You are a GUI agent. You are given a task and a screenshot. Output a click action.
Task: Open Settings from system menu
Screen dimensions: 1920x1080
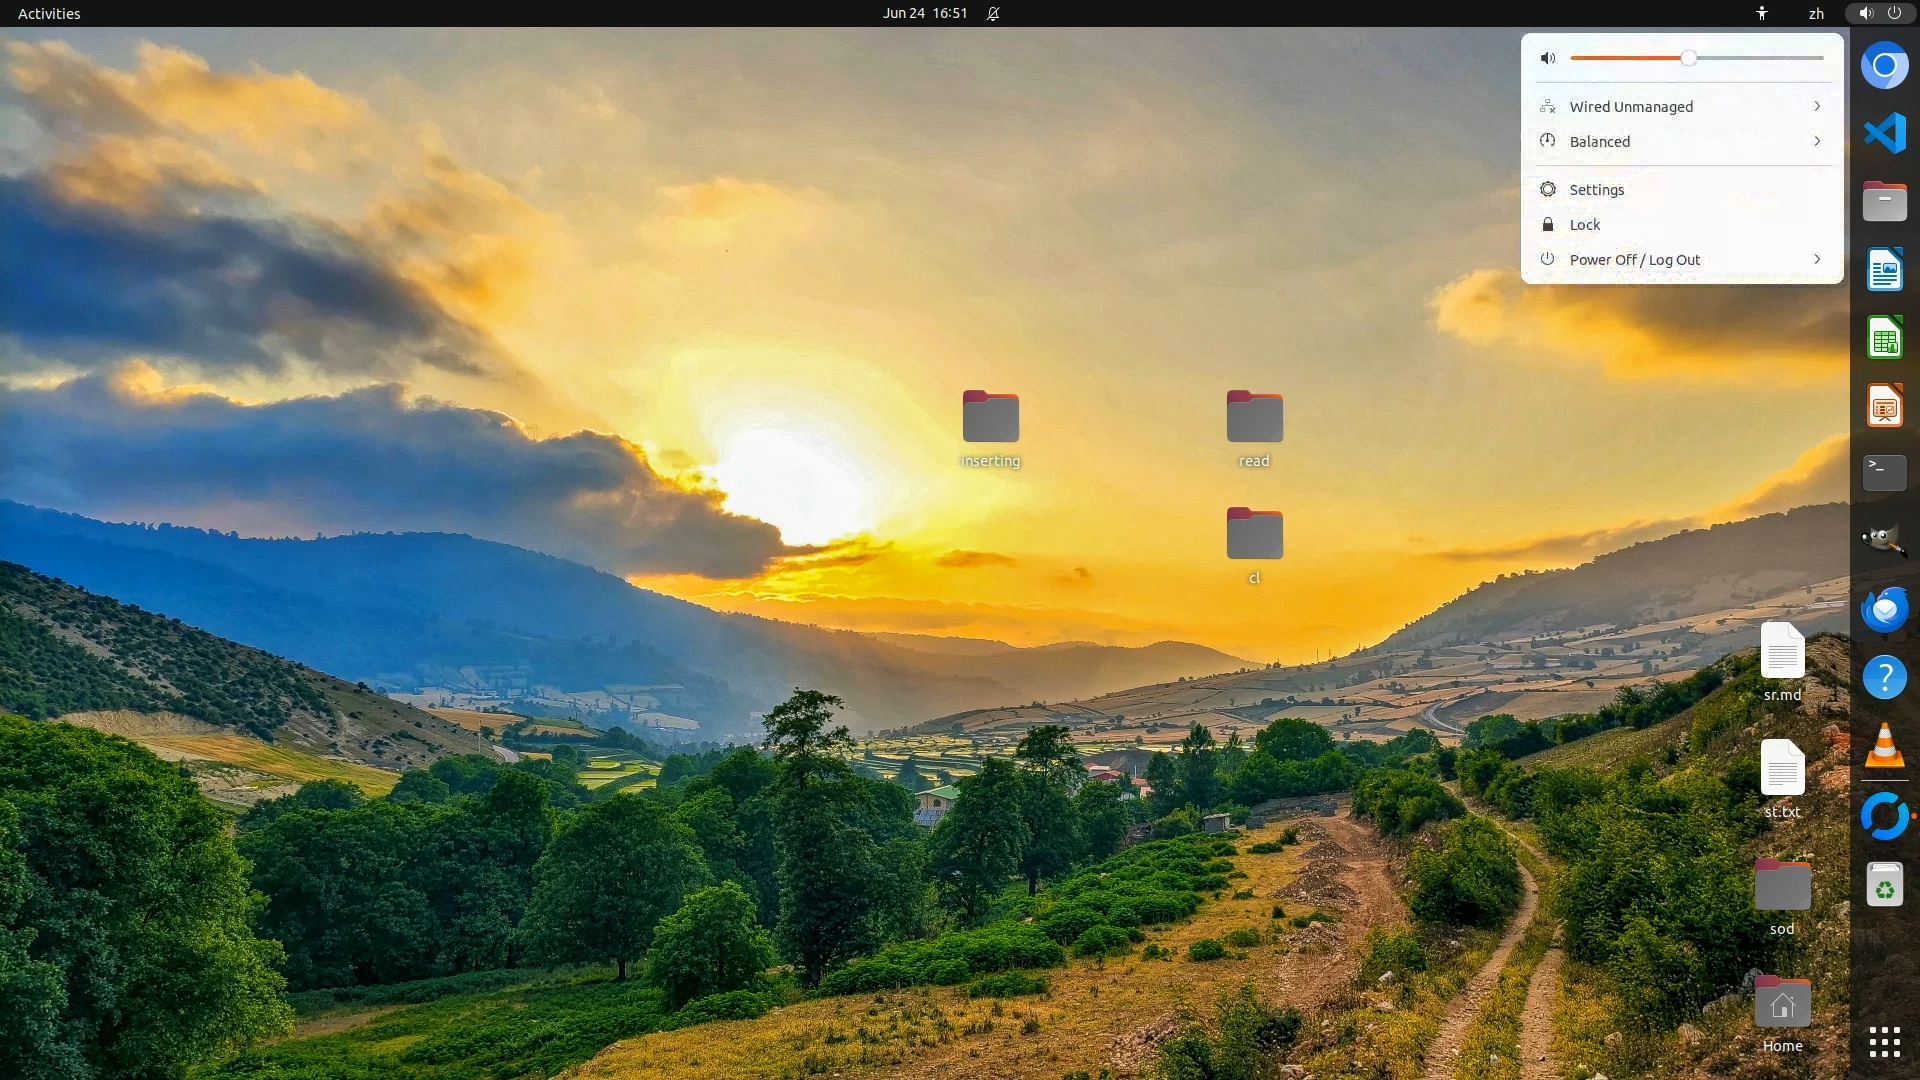coord(1596,190)
